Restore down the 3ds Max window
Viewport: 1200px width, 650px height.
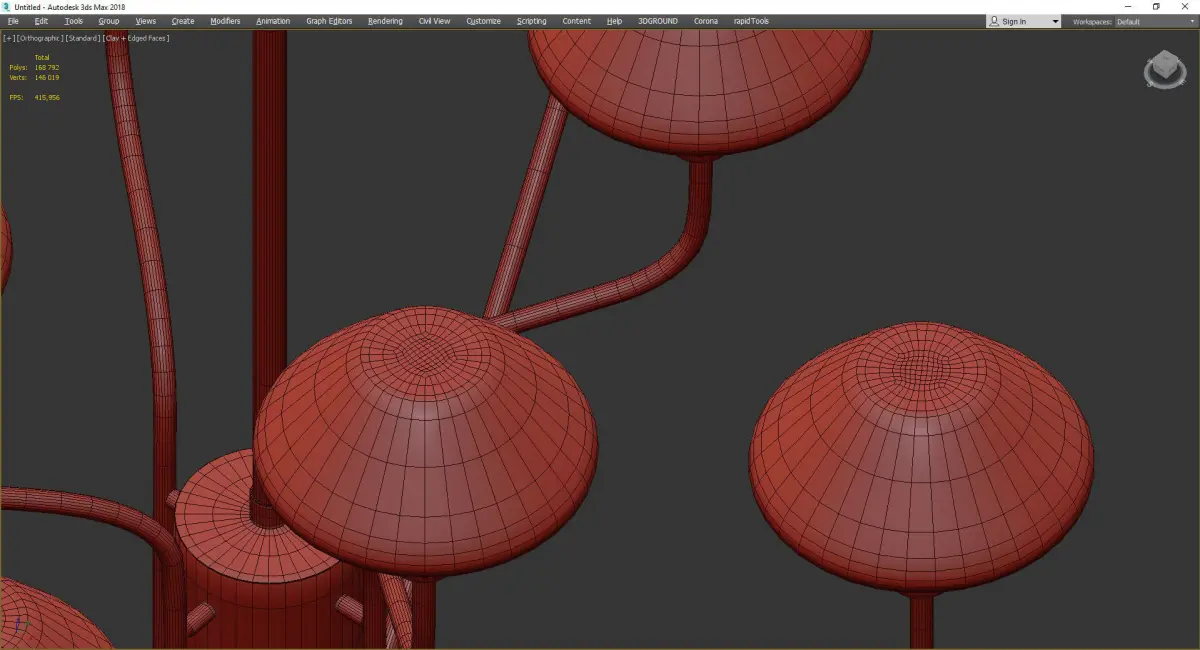[x=1157, y=6]
